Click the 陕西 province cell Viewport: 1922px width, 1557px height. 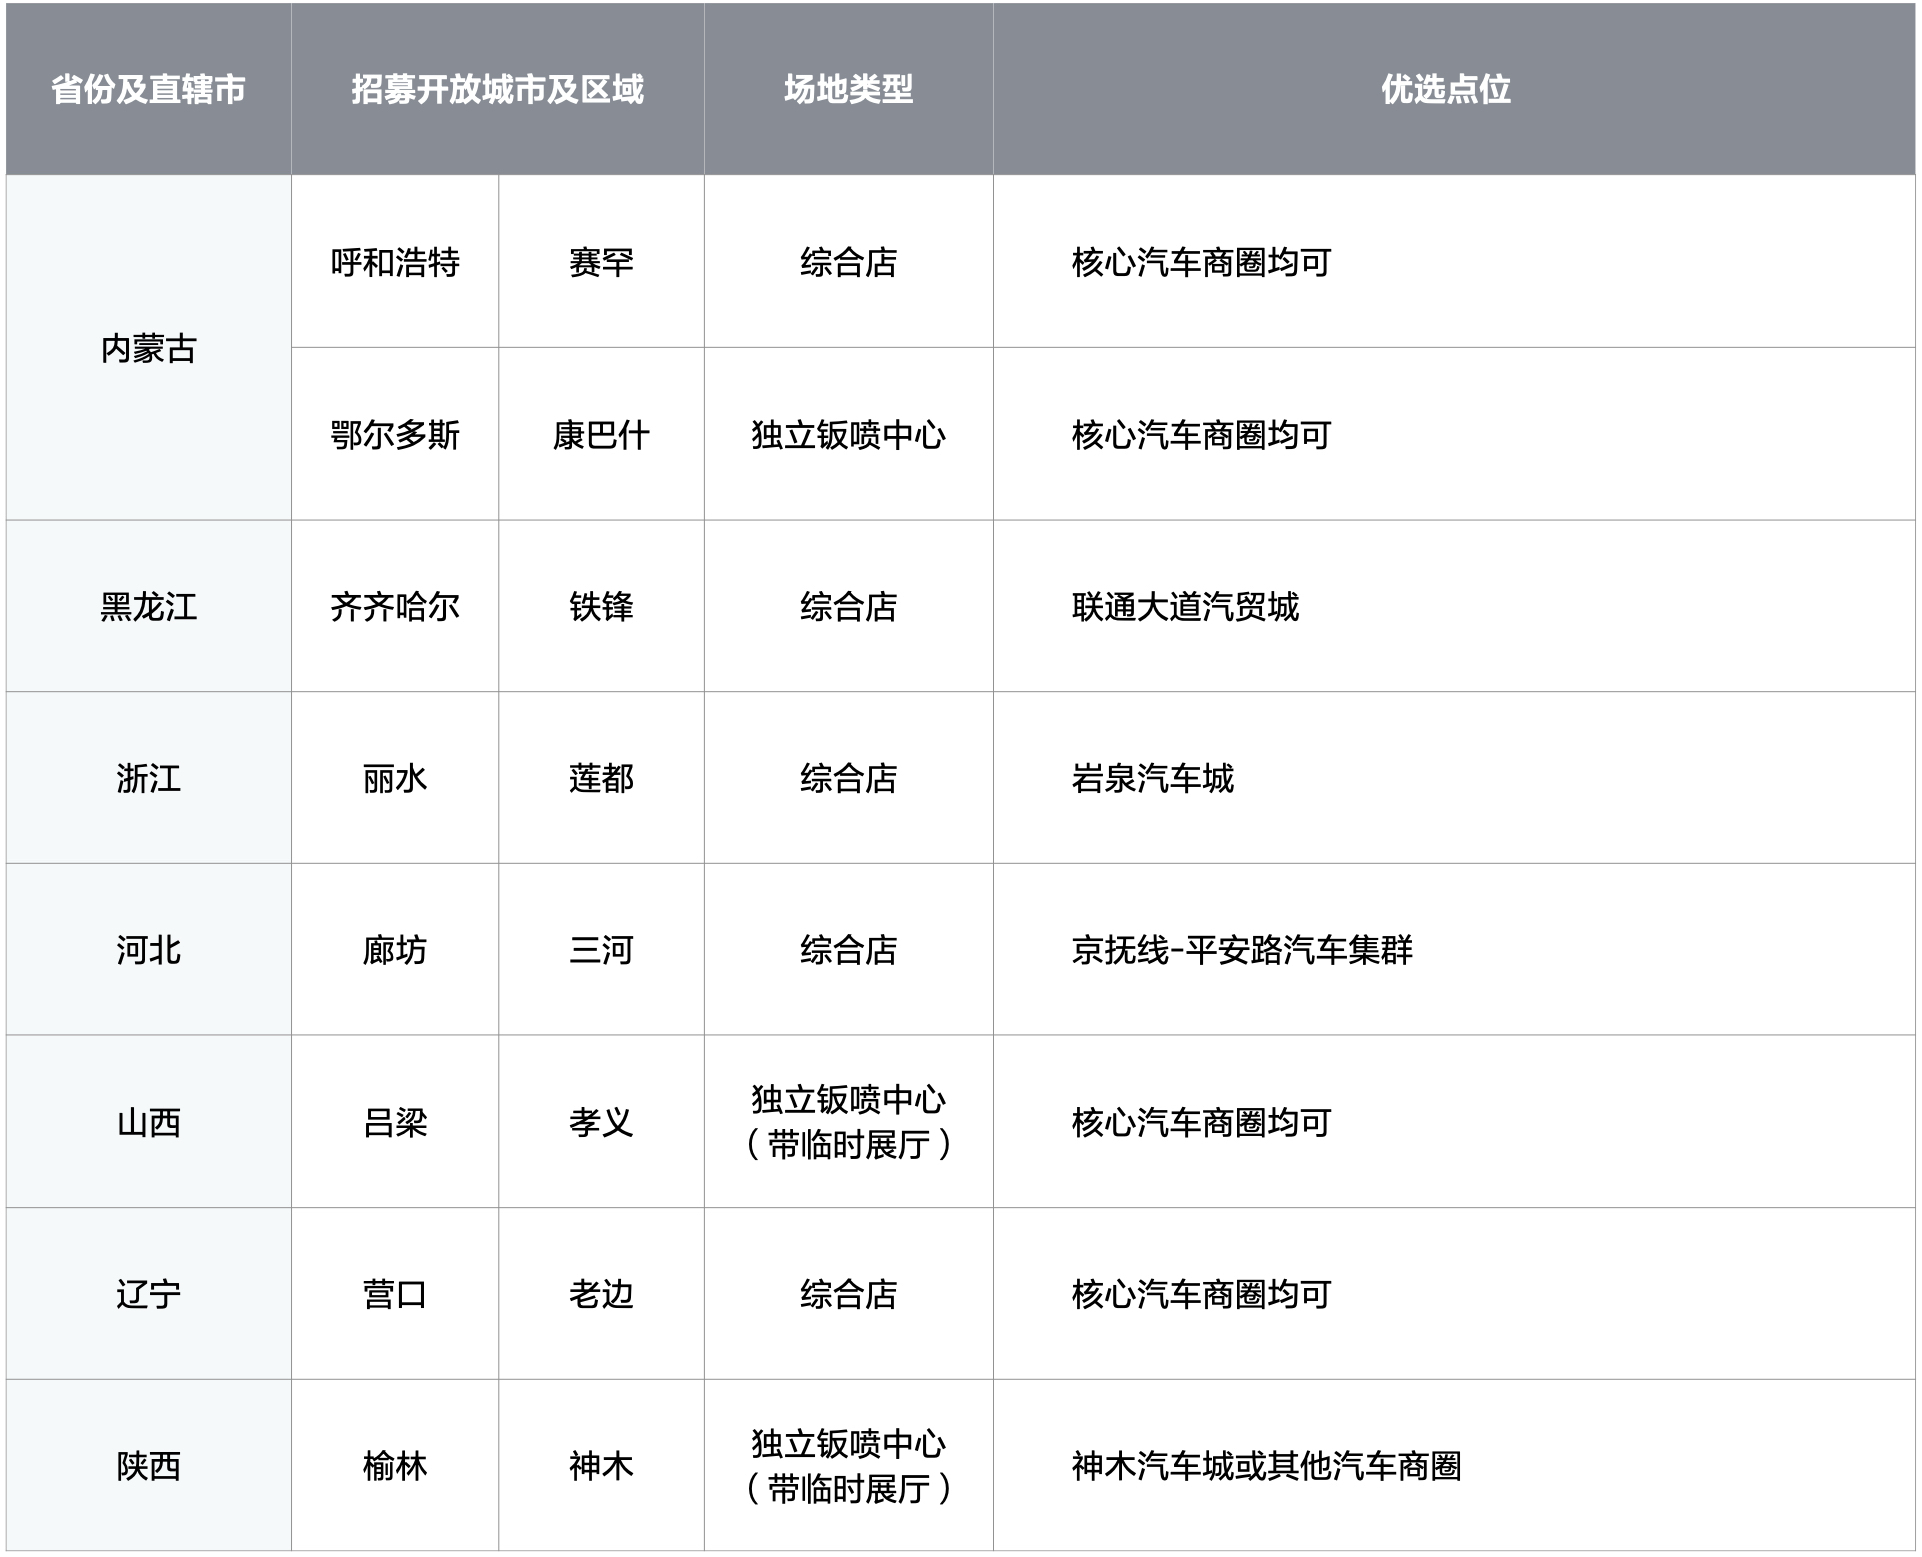pyautogui.click(x=148, y=1467)
